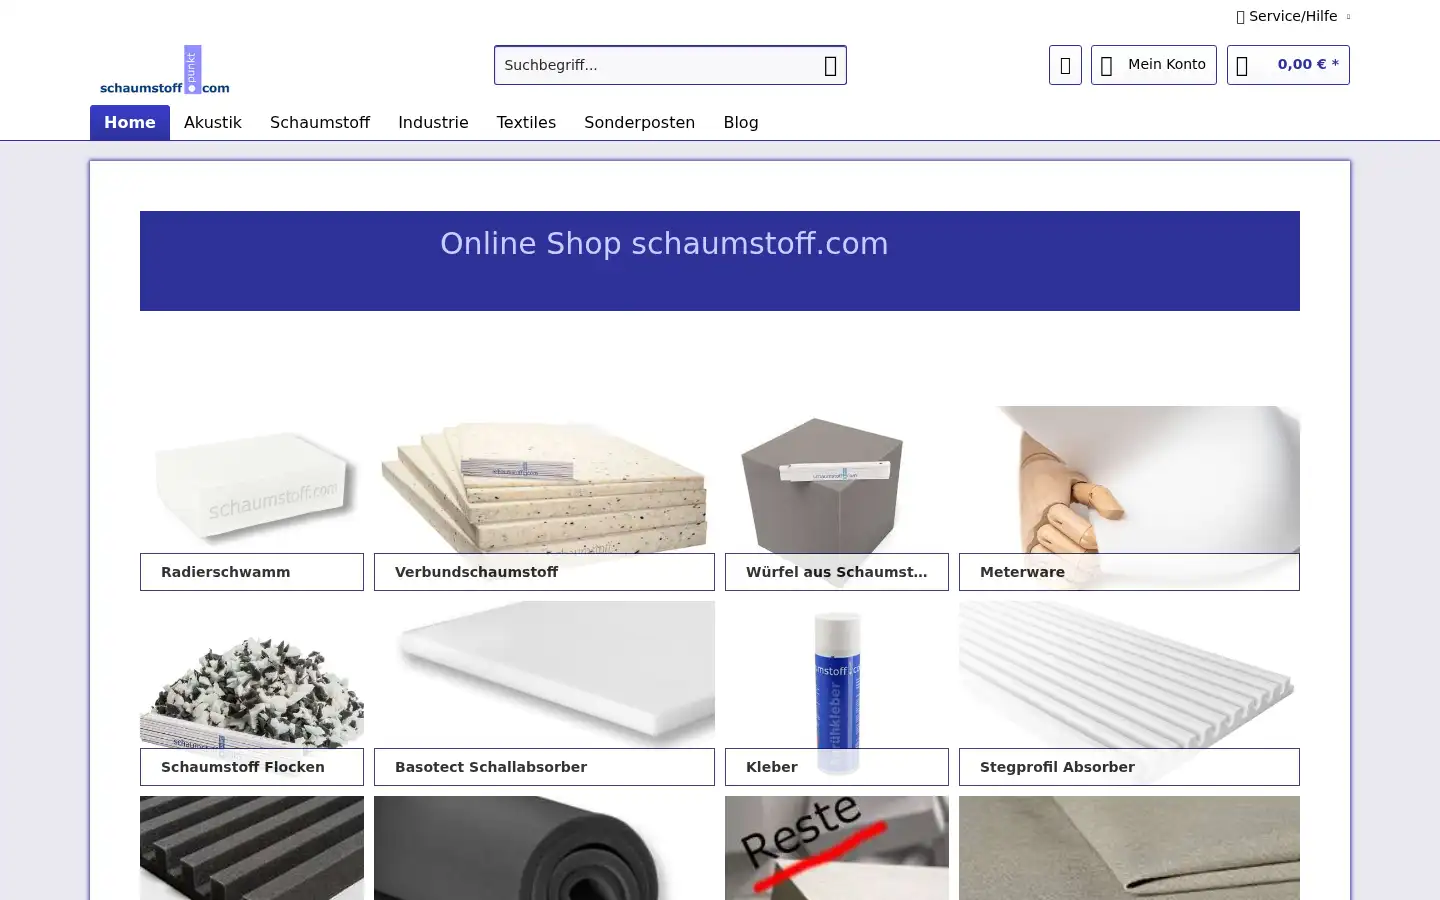Open the Basotect Schallabsorber category link

[544, 767]
